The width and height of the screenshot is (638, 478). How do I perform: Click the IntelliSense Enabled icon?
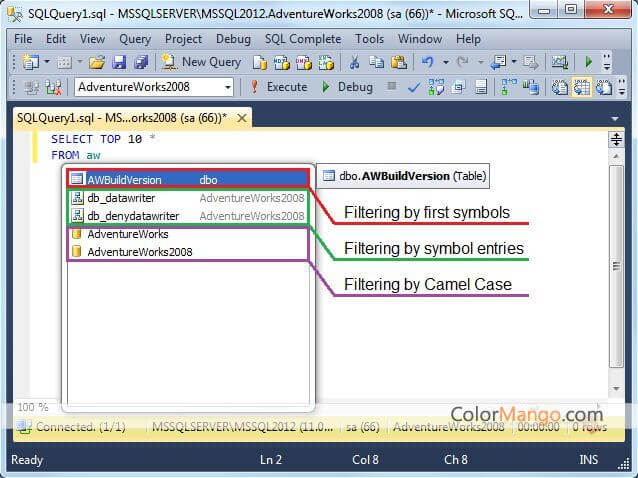coord(481,87)
